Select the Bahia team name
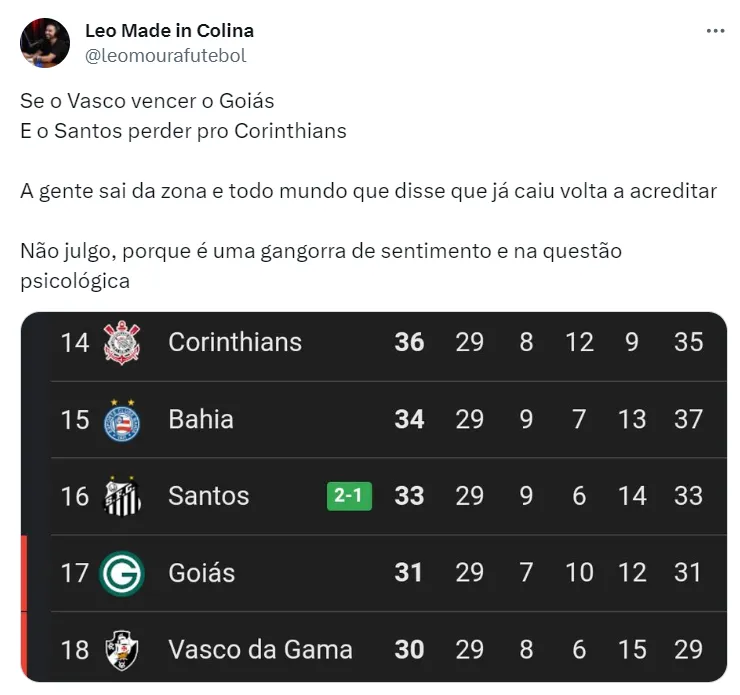Viewport: 740px width, 695px height. (201, 419)
